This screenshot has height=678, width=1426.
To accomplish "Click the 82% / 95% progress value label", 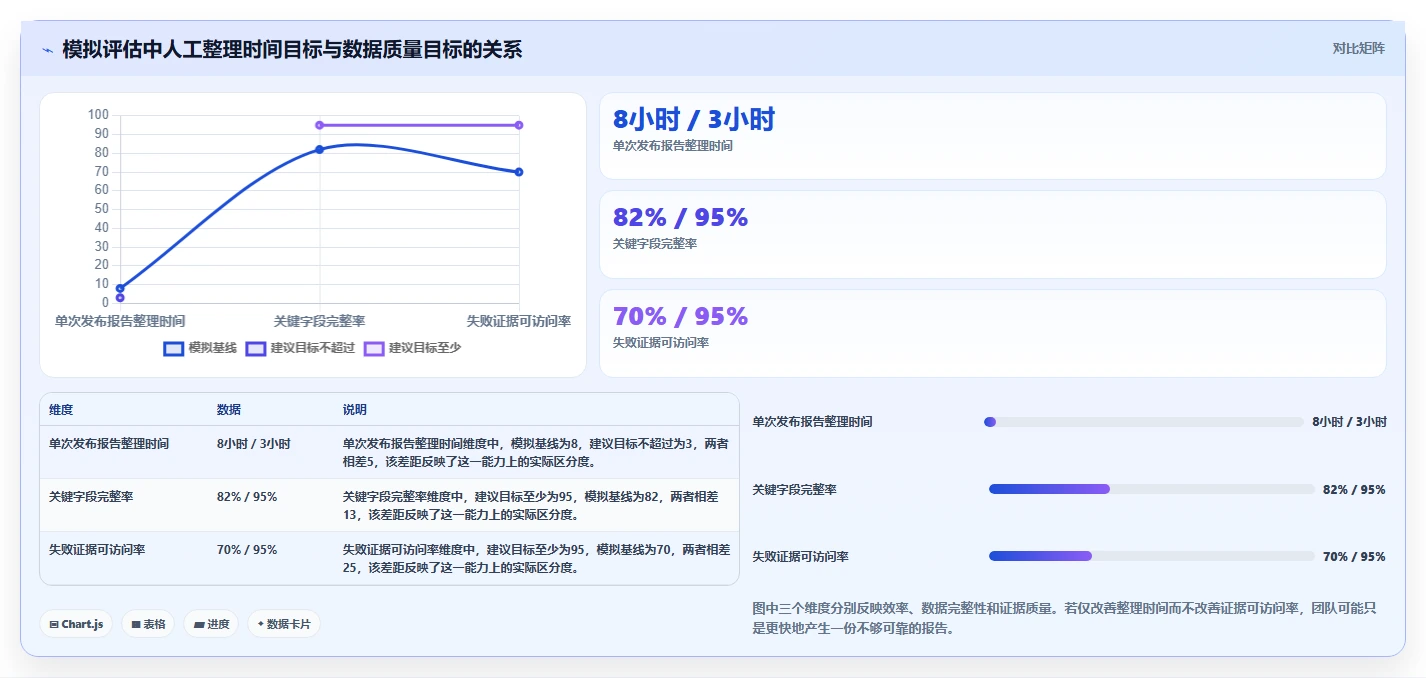I will coord(1354,489).
